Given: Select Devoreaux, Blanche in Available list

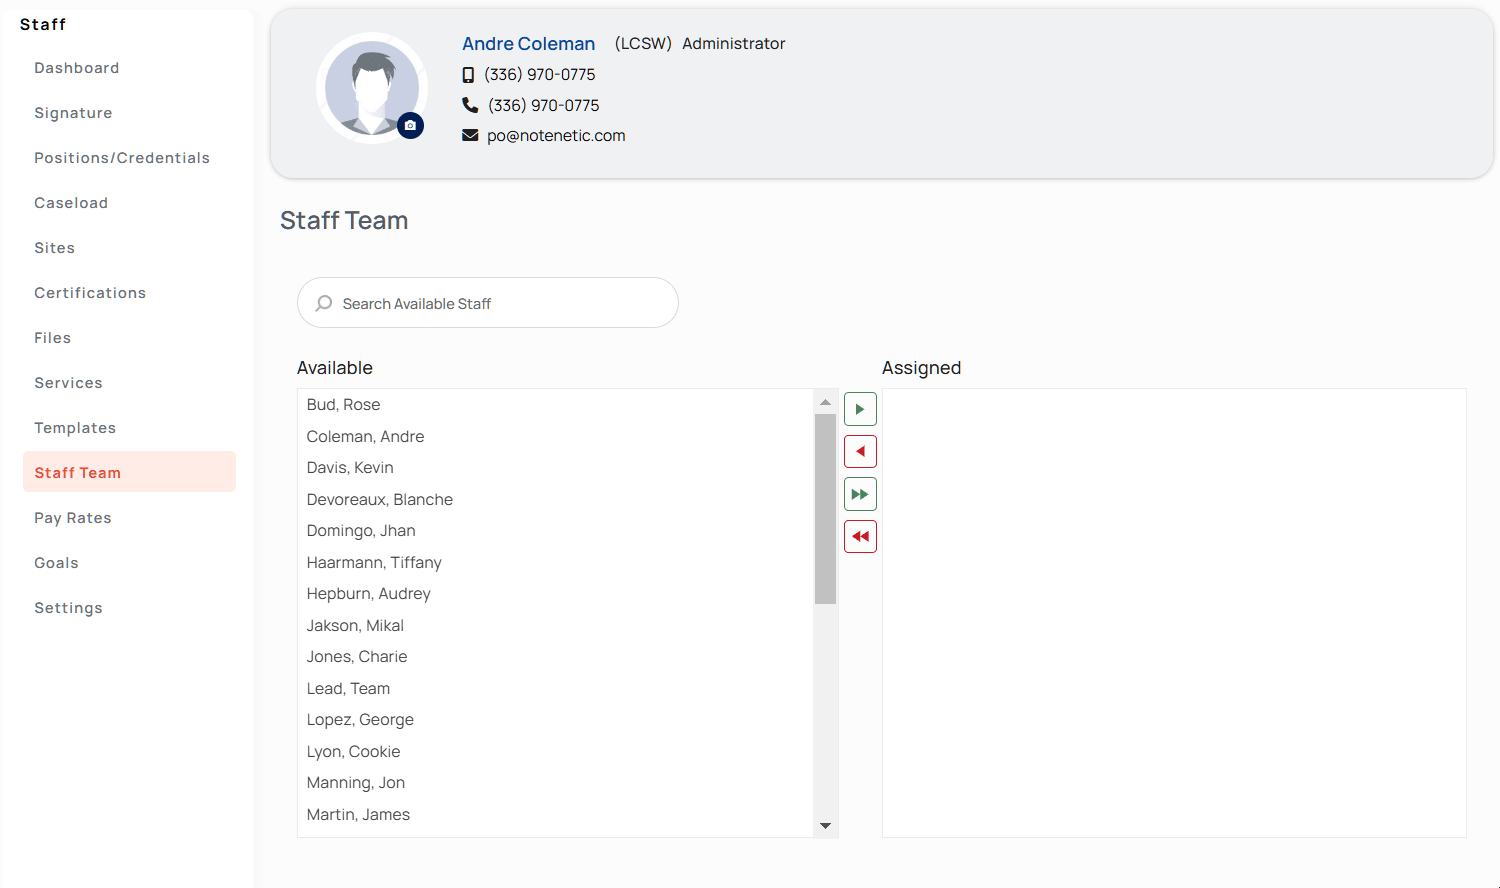Looking at the screenshot, I should 556,500.
